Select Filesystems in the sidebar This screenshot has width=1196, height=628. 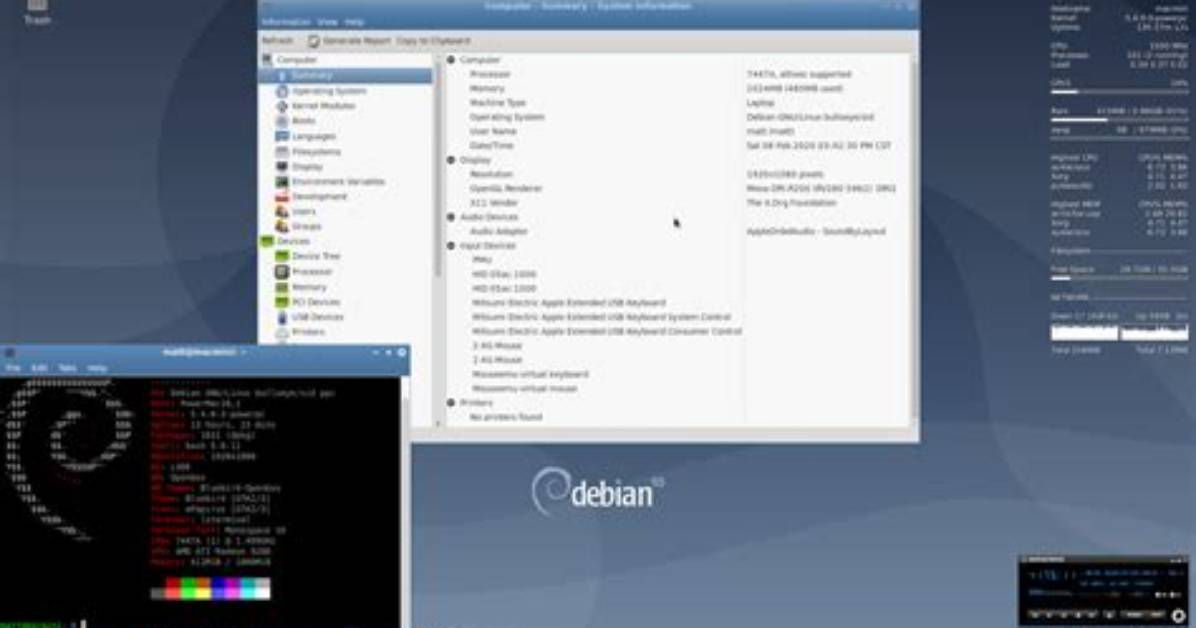[317, 151]
